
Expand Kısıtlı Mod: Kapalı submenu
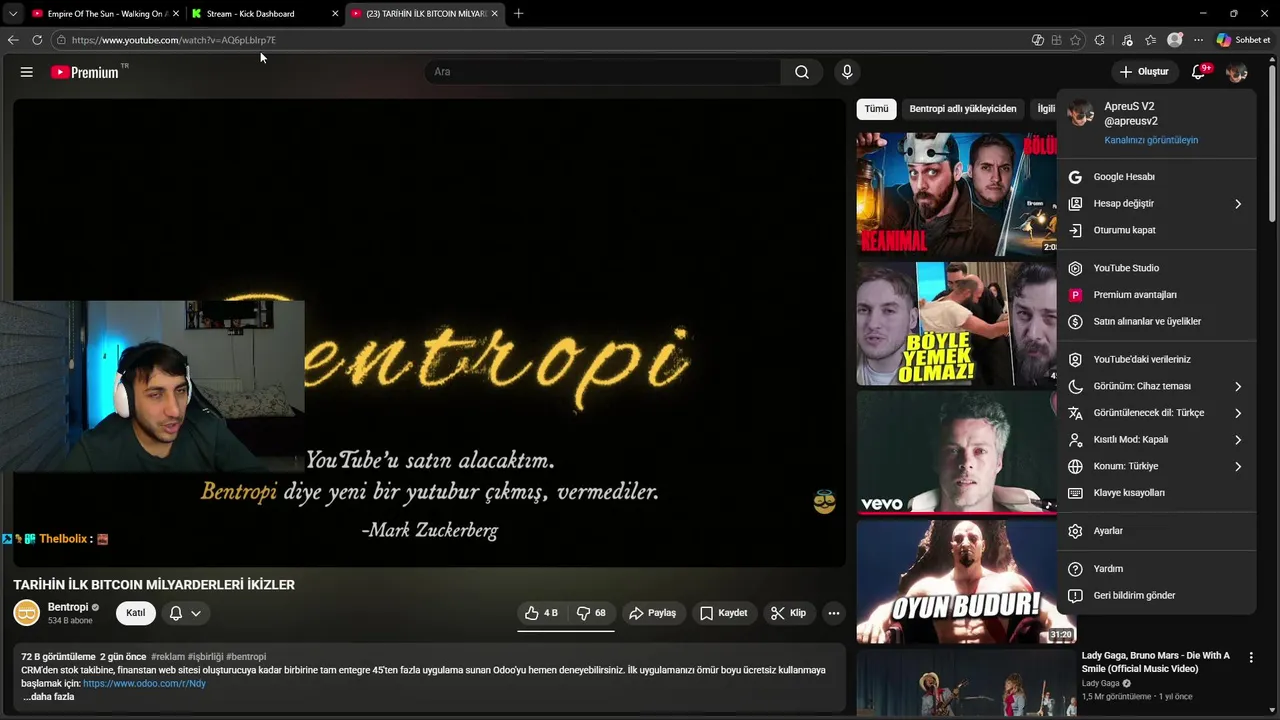(x=1156, y=440)
